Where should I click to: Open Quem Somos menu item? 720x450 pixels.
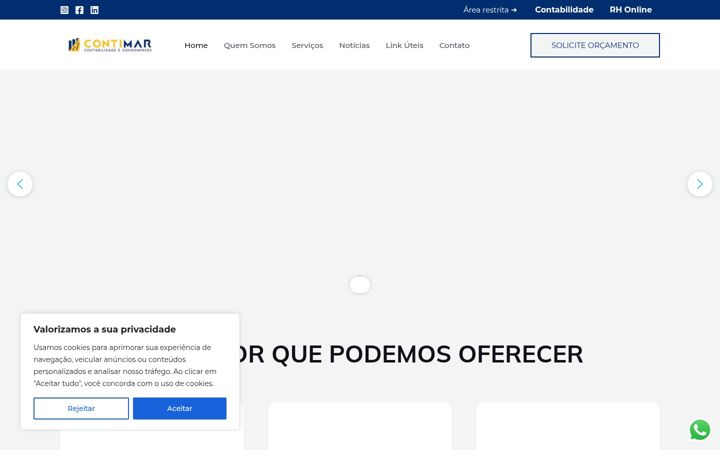point(250,45)
